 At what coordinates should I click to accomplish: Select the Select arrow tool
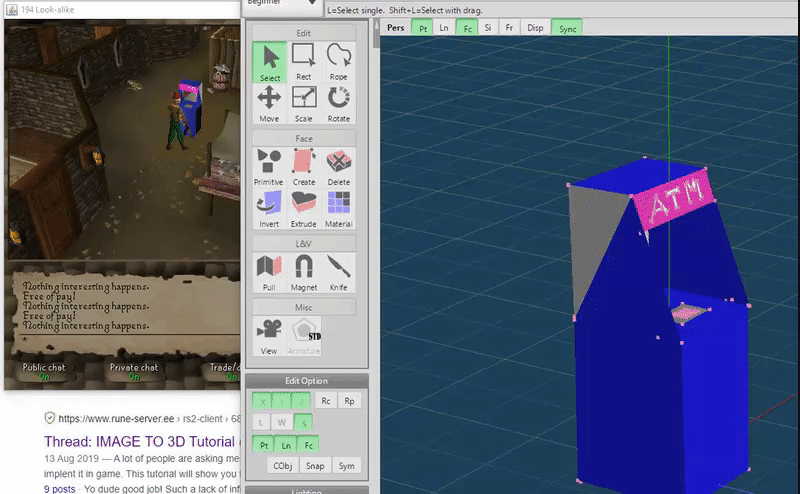tap(269, 62)
